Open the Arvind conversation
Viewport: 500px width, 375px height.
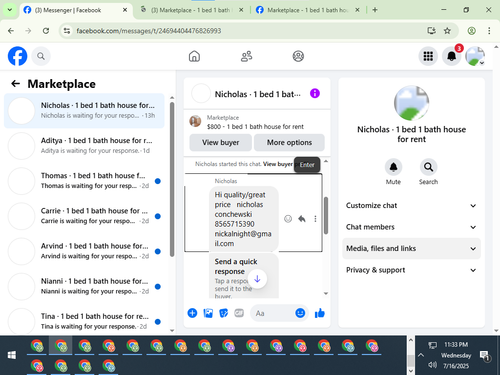[x=84, y=251]
